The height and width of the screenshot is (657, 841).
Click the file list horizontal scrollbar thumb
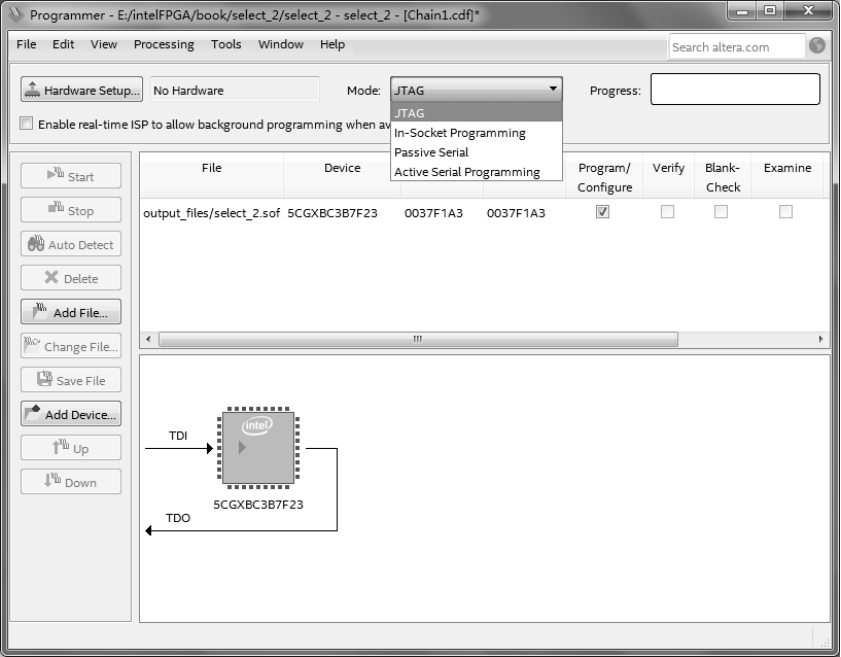(418, 339)
